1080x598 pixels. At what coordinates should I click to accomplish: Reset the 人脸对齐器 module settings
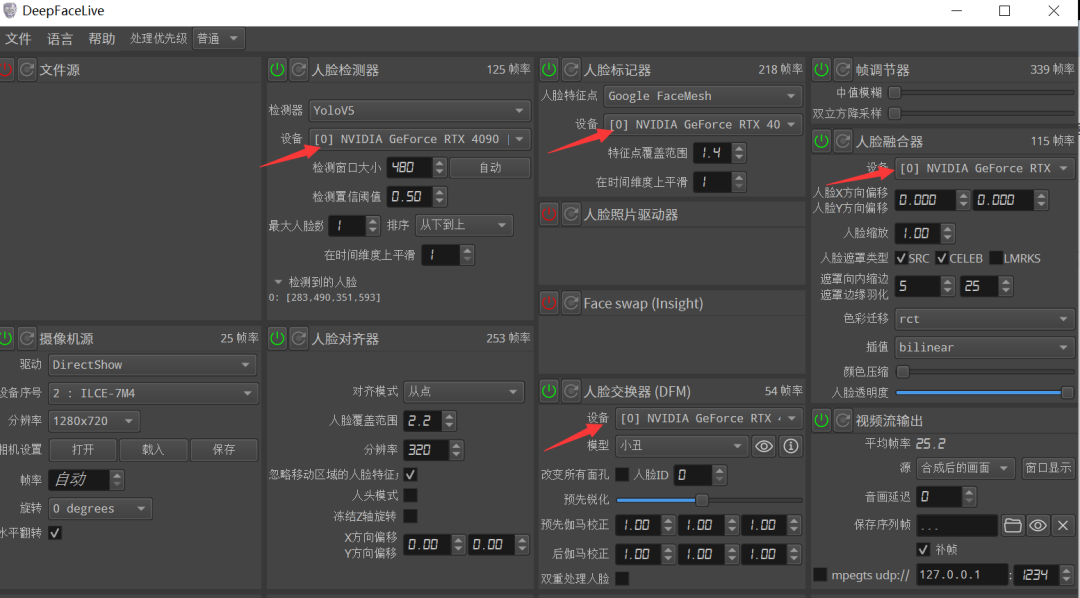tap(299, 338)
